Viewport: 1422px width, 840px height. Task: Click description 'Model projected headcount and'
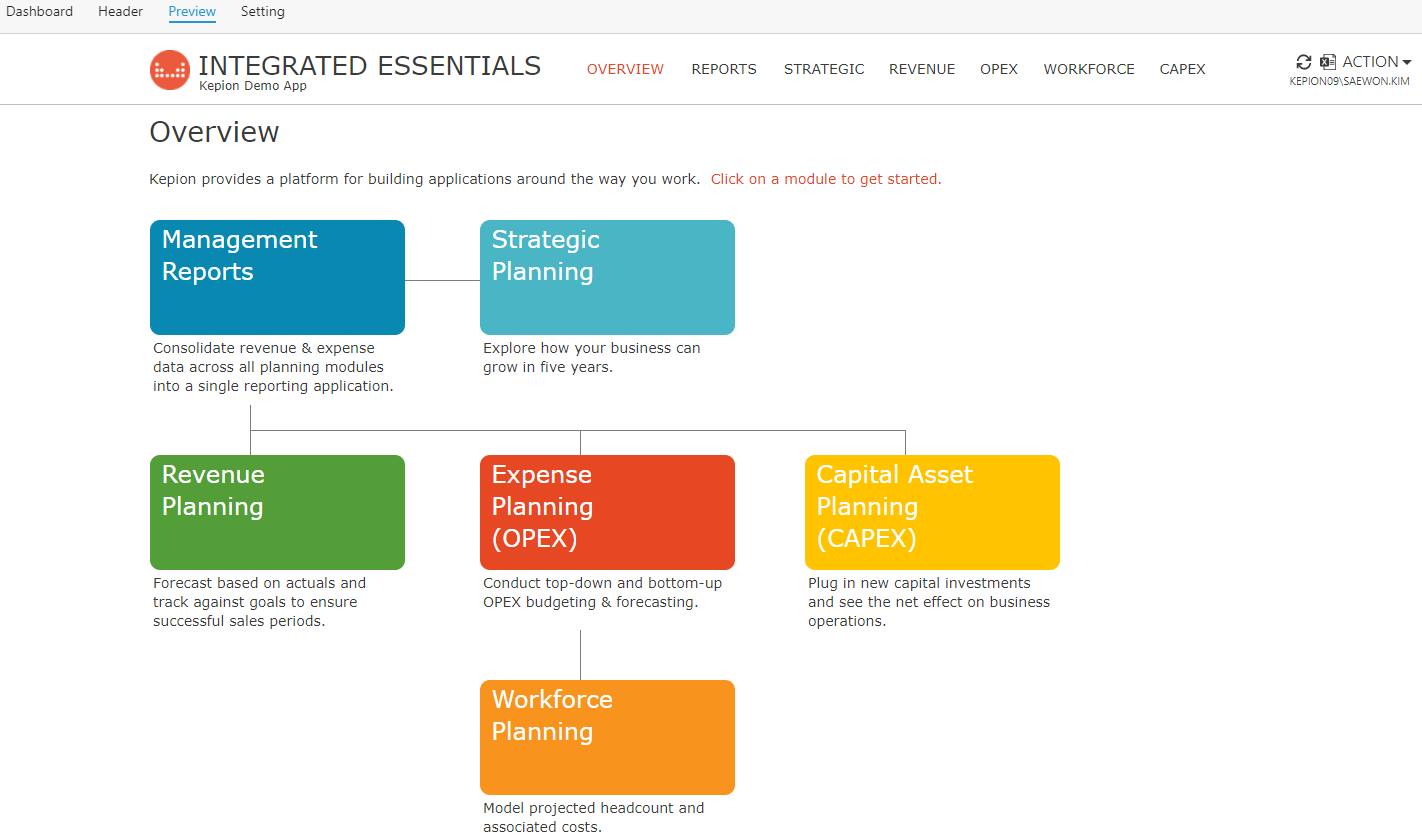[x=594, y=817]
